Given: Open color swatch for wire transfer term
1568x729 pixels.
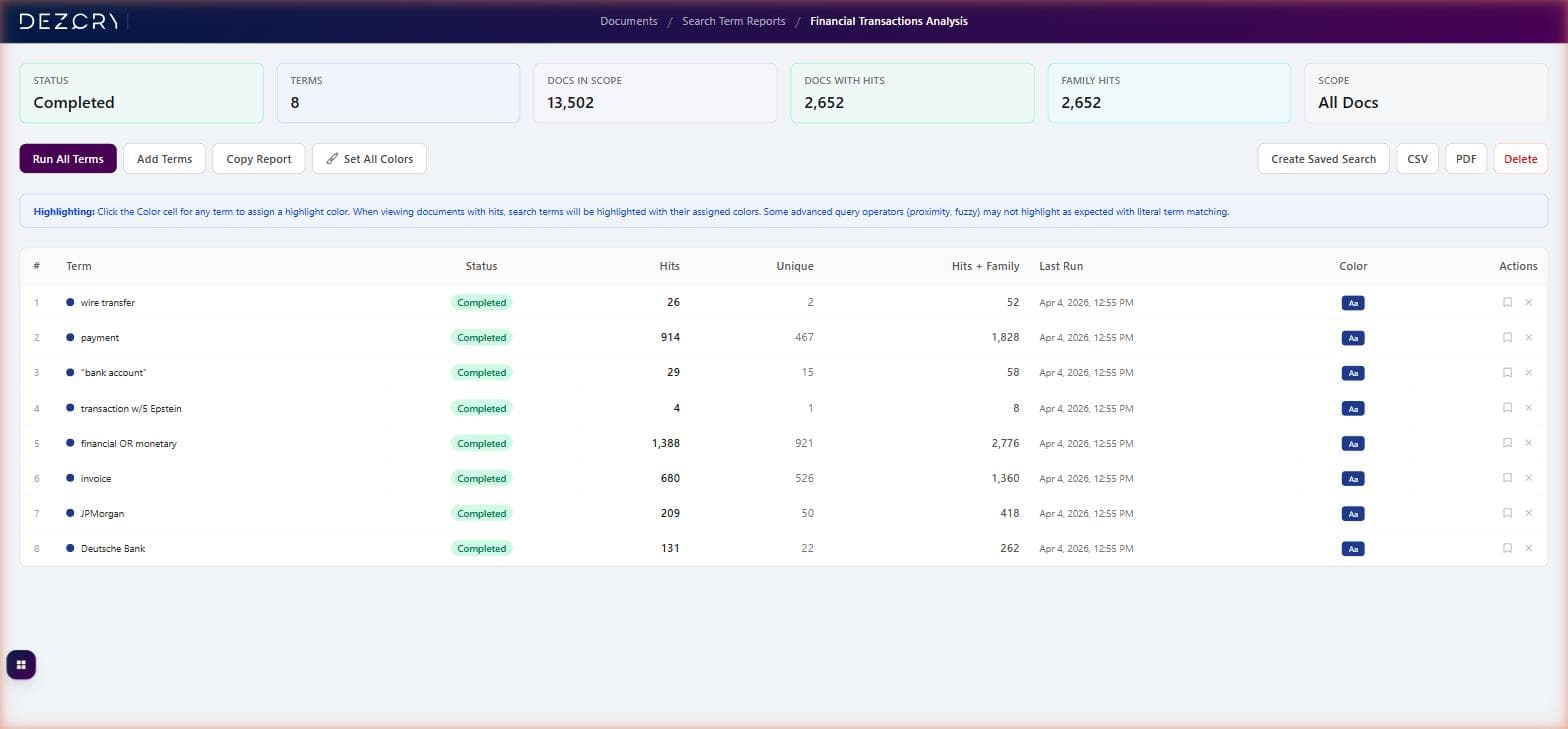Looking at the screenshot, I should point(1352,303).
